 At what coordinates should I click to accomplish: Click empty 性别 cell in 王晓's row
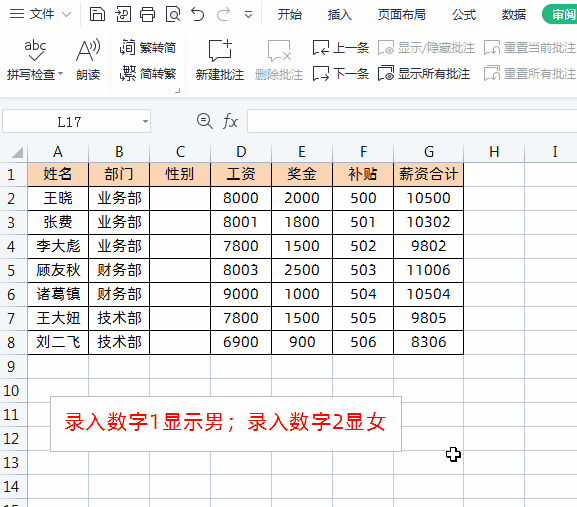[180, 198]
